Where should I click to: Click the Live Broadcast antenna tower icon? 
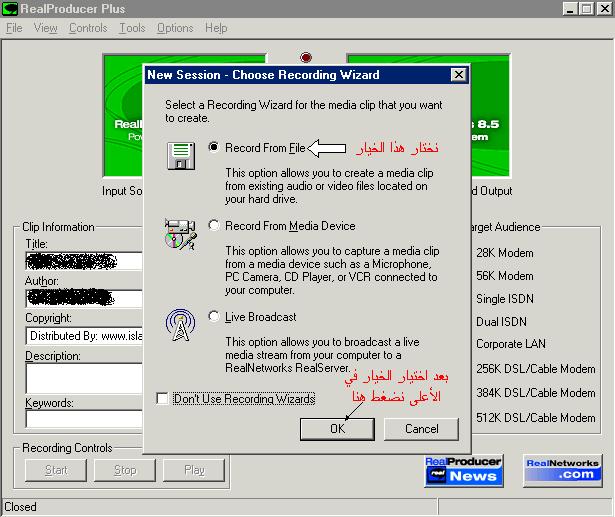tap(180, 325)
